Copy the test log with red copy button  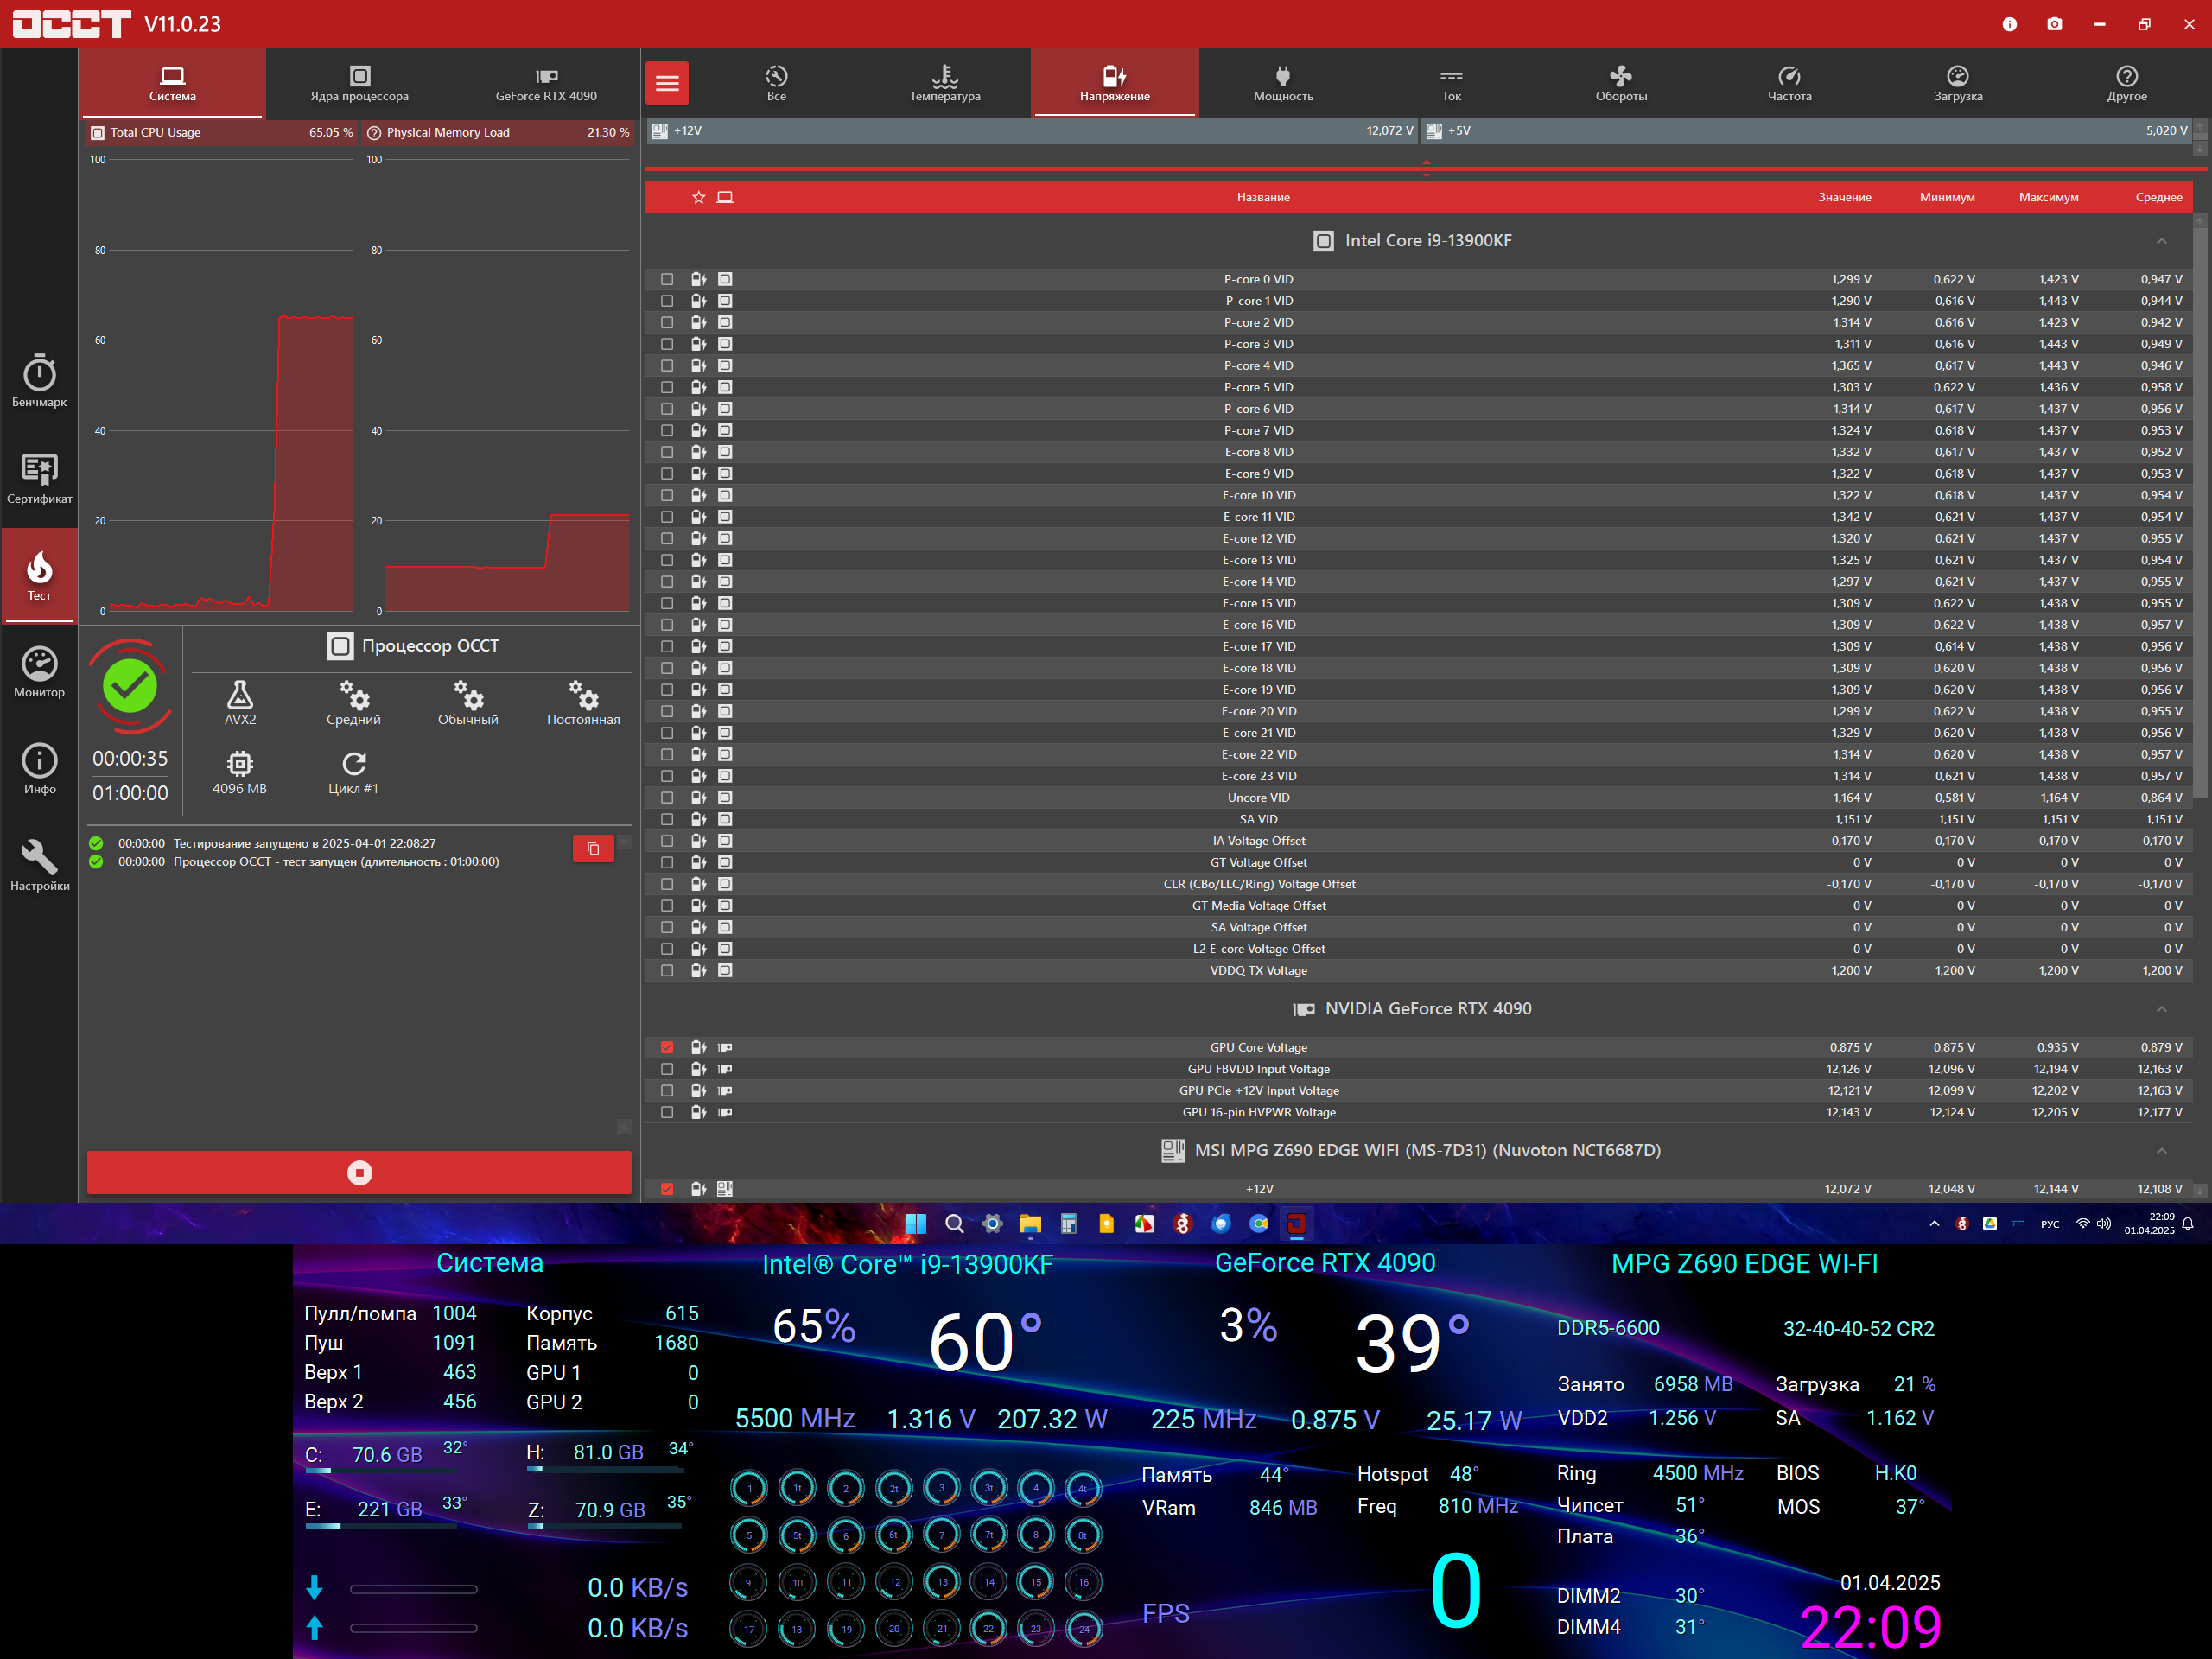[593, 848]
